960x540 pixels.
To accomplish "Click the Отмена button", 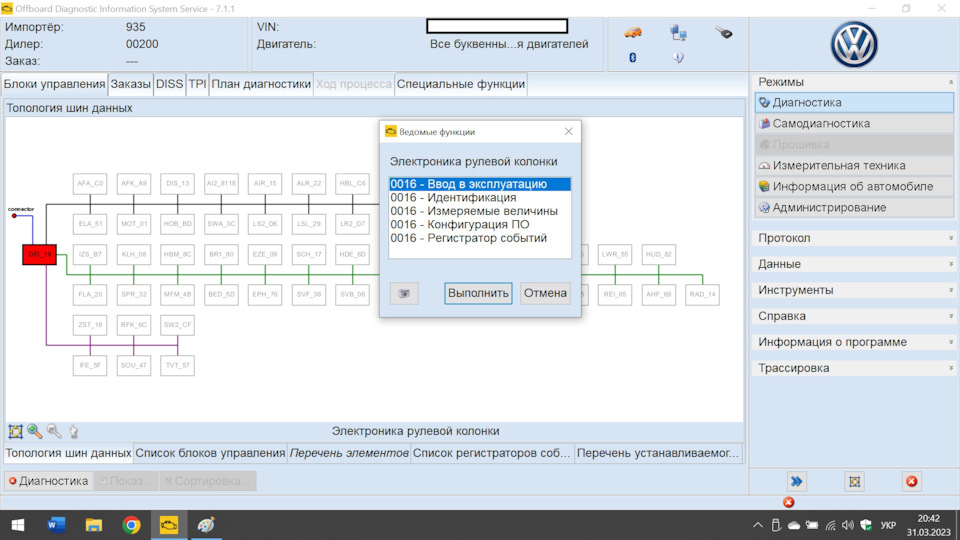I will click(x=545, y=293).
